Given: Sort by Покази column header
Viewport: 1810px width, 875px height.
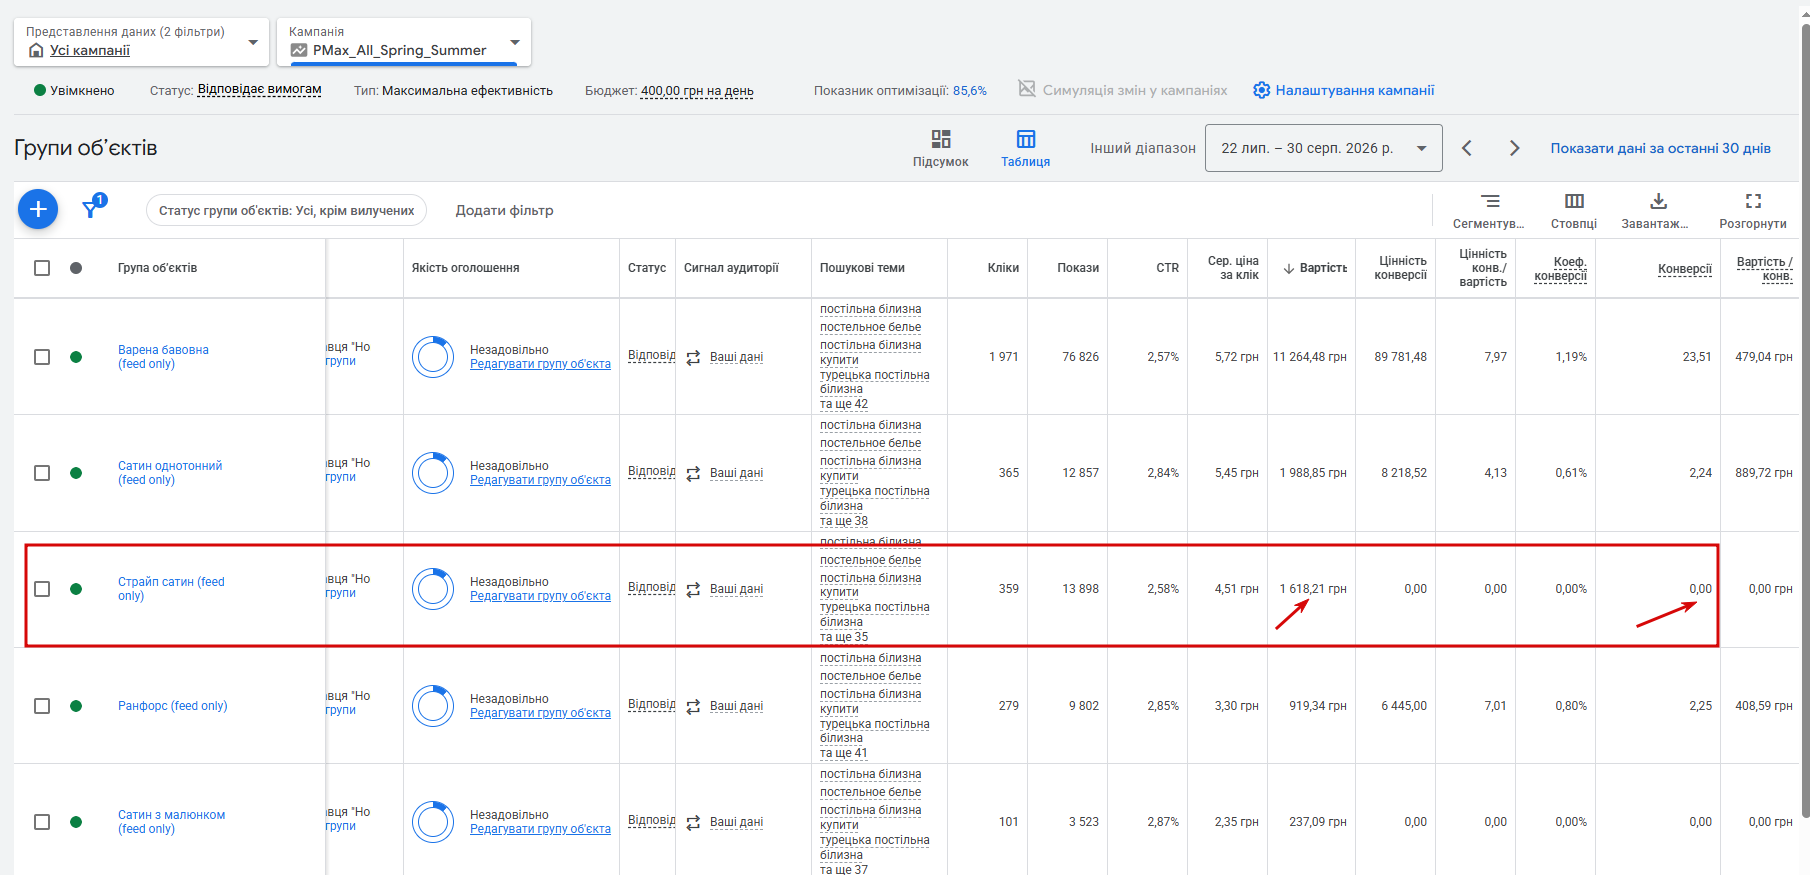Looking at the screenshot, I should [x=1078, y=268].
